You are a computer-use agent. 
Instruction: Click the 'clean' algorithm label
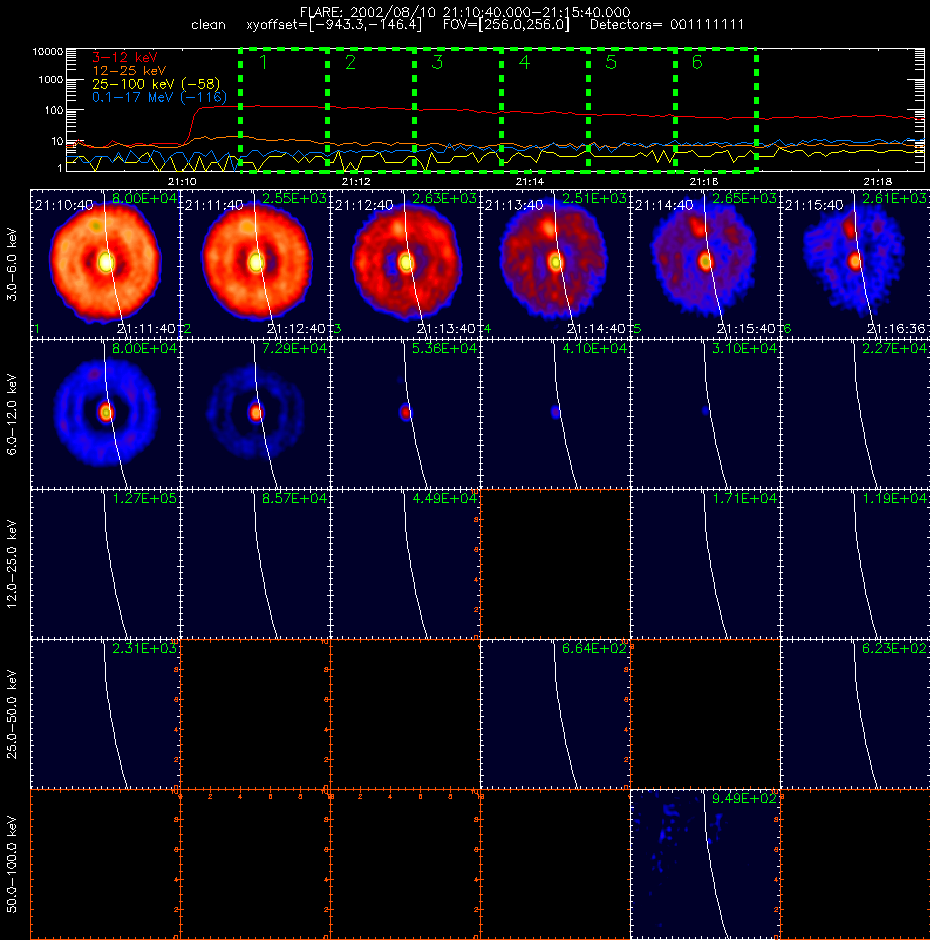(208, 25)
